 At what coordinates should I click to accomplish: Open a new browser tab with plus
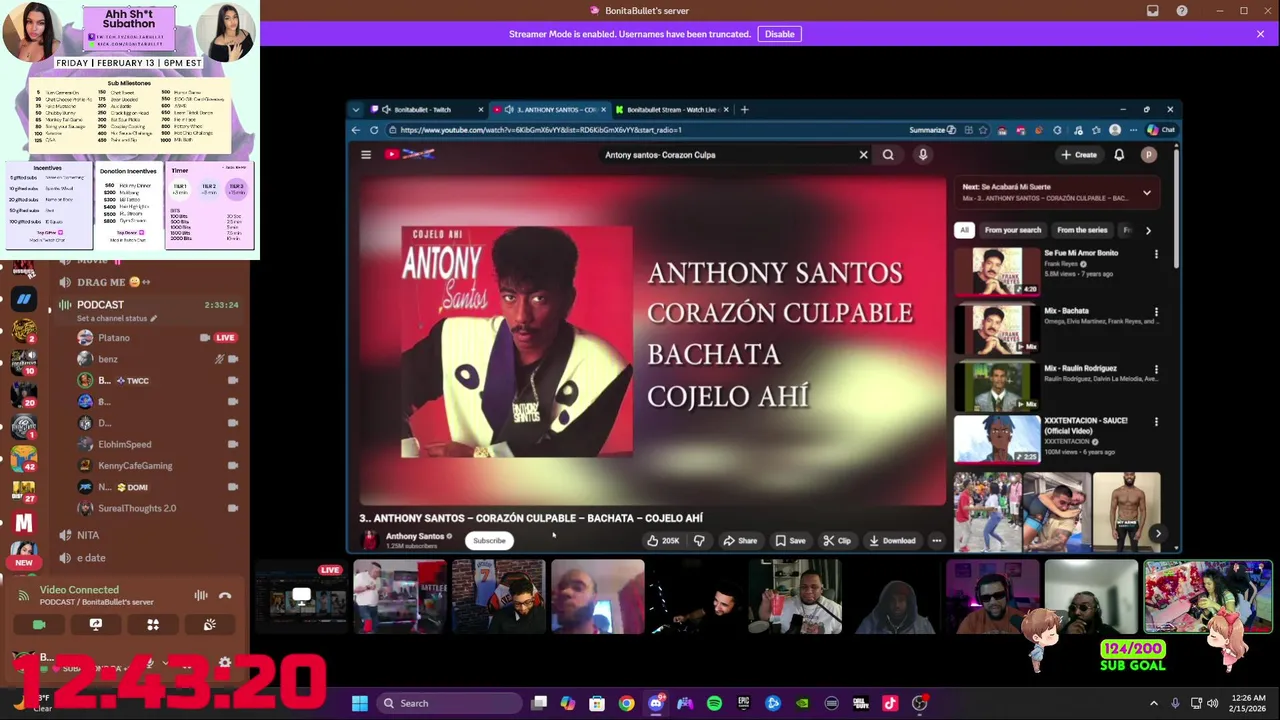[x=744, y=110]
